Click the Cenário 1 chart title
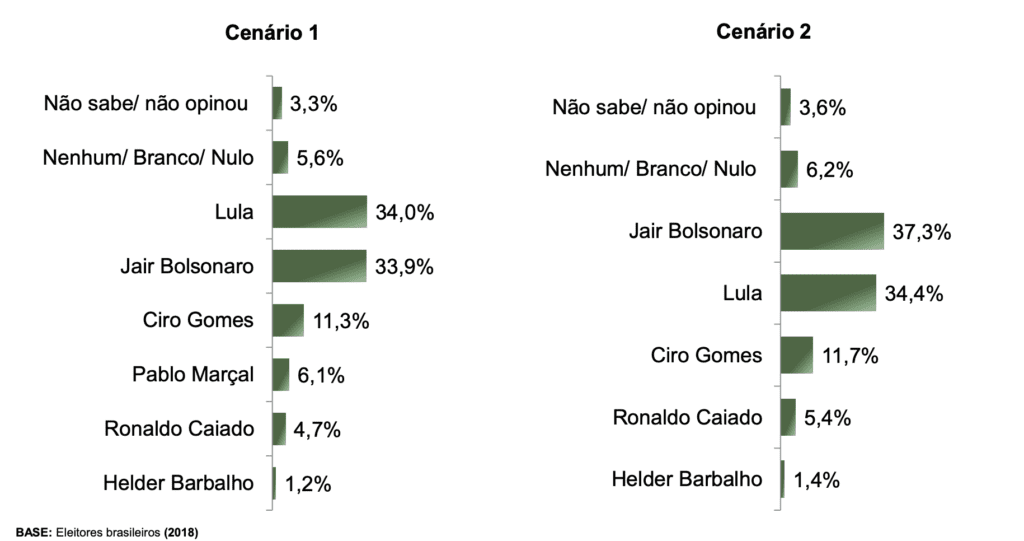This screenshot has height=541, width=1024. click(x=270, y=33)
